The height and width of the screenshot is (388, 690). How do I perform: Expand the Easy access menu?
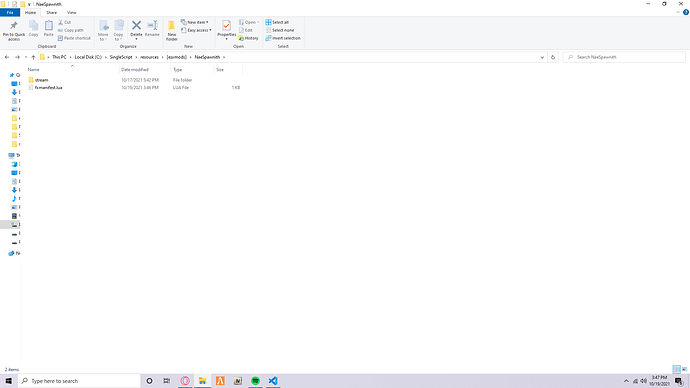(x=196, y=30)
